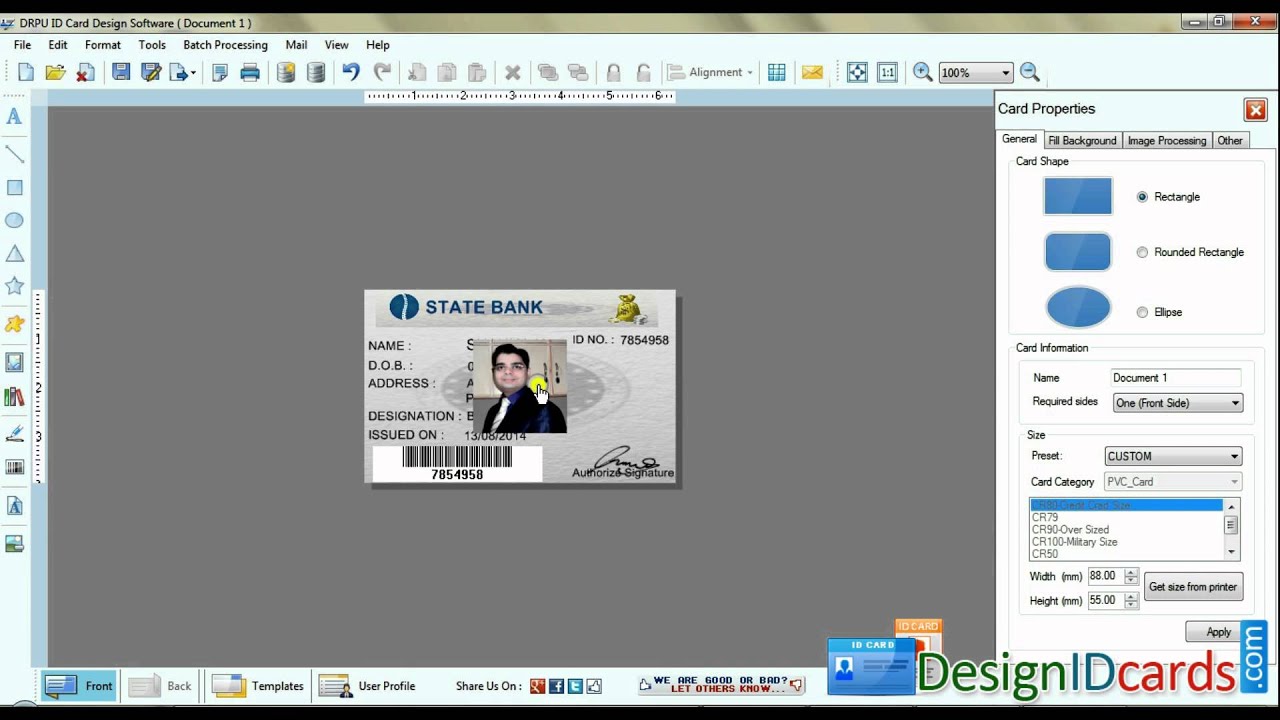Decrease the Height value stepper
The width and height of the screenshot is (1280, 720).
point(1131,604)
